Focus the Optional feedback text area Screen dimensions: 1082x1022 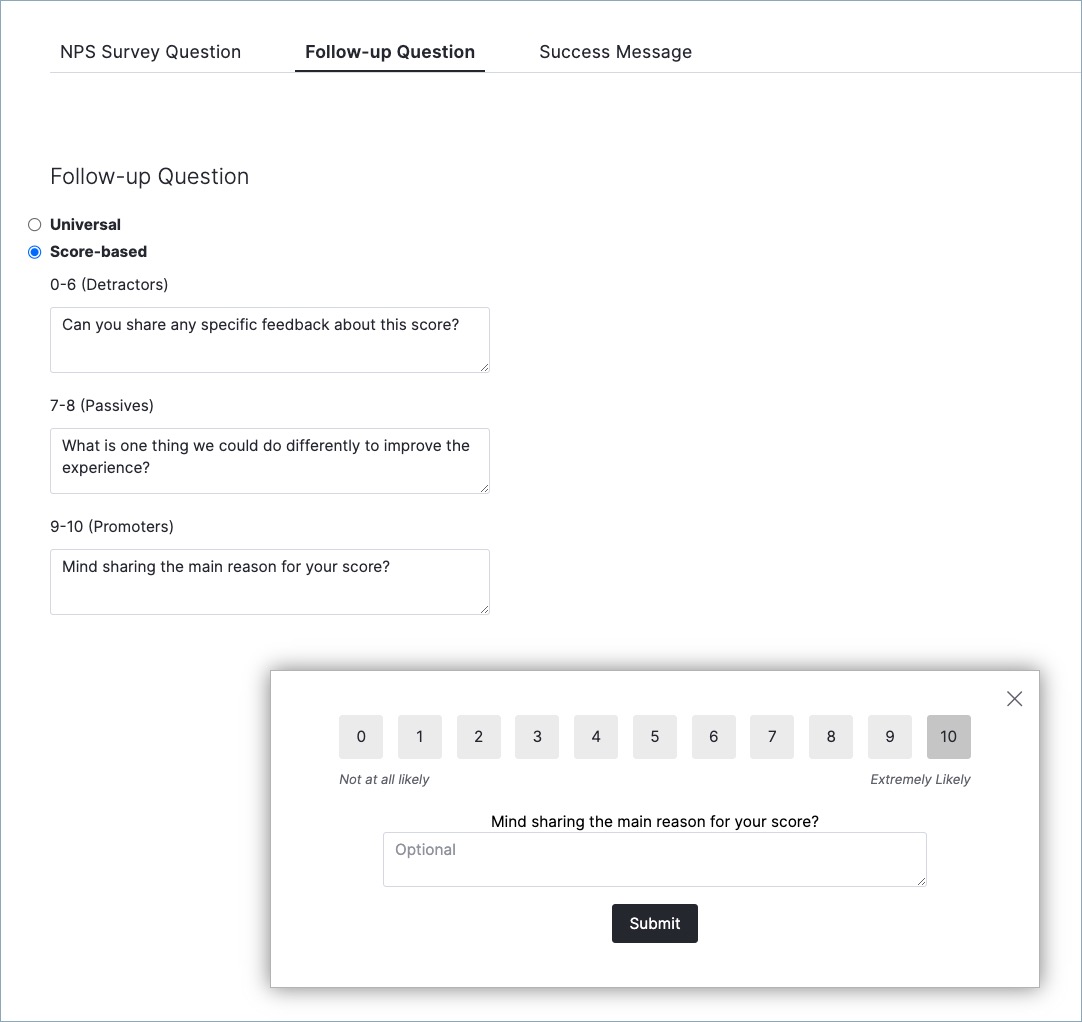[x=655, y=859]
